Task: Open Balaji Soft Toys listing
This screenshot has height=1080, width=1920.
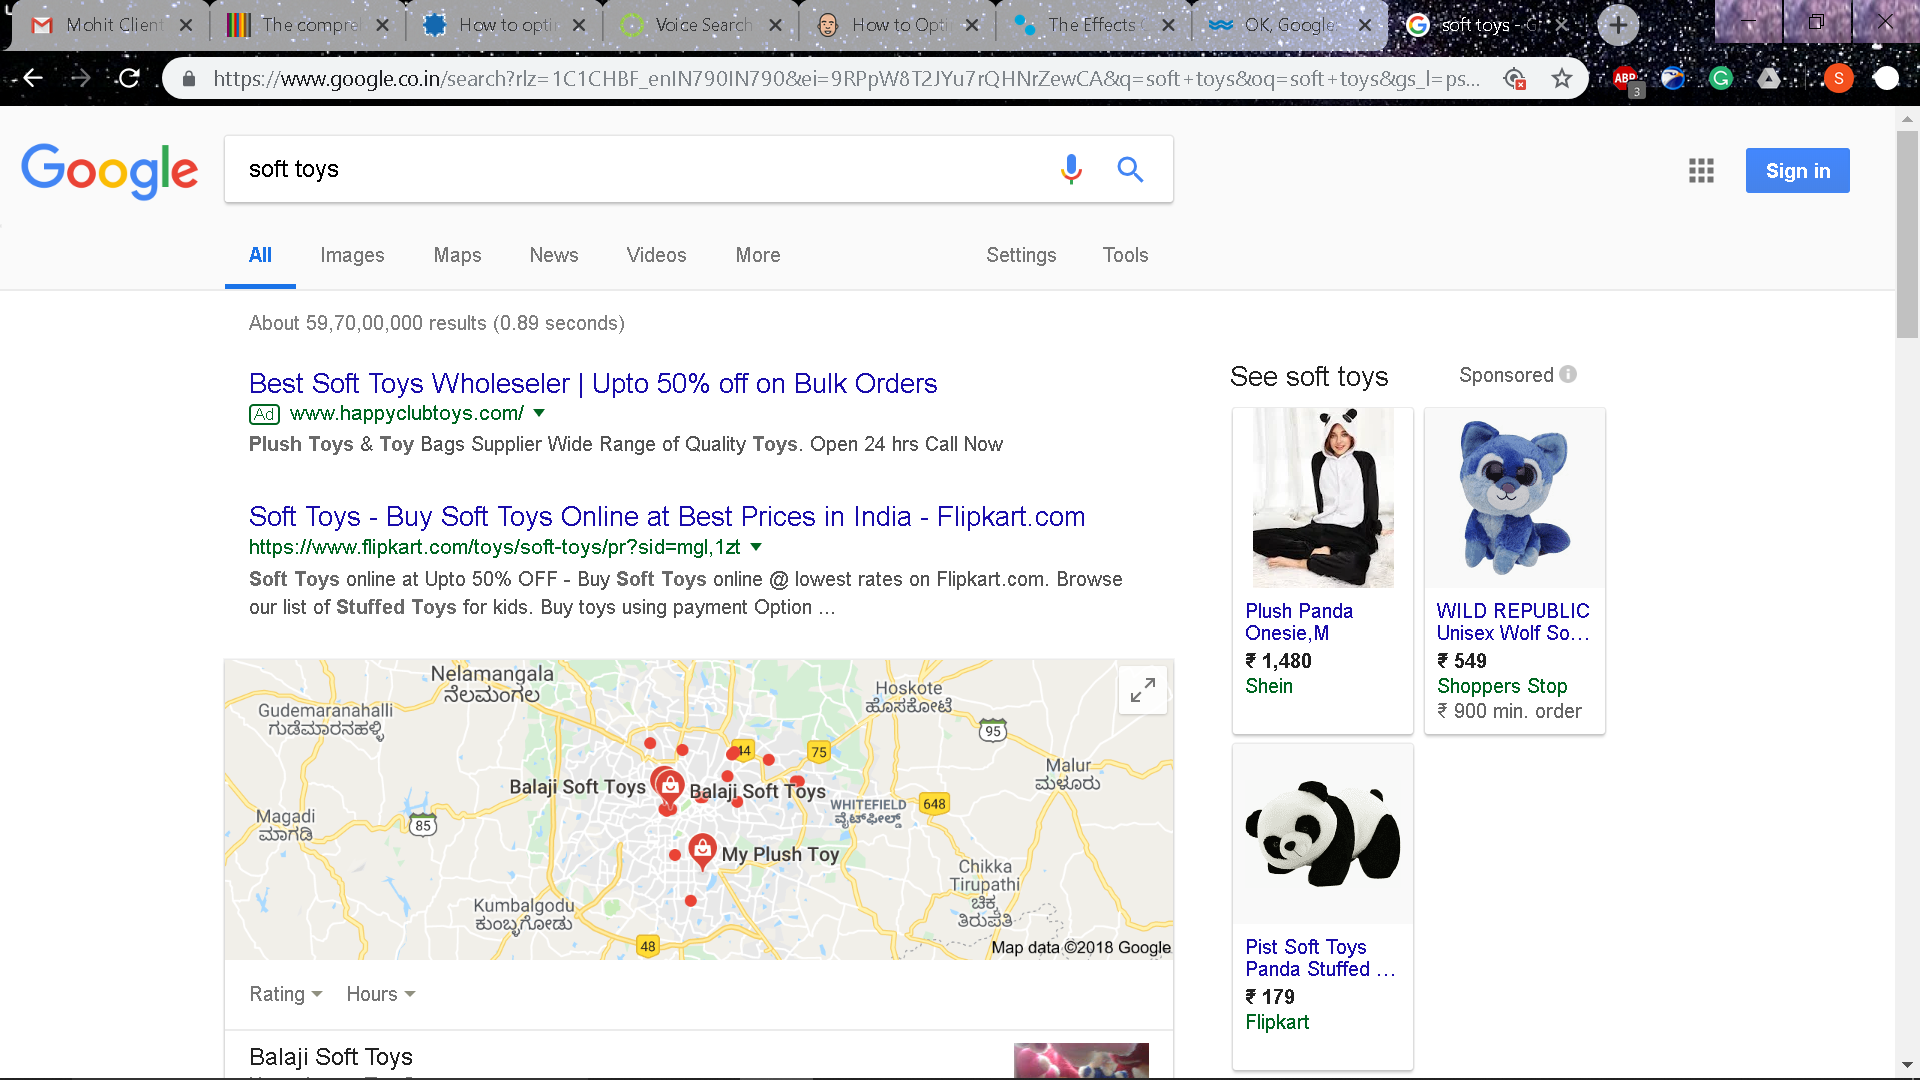Action: [331, 1057]
